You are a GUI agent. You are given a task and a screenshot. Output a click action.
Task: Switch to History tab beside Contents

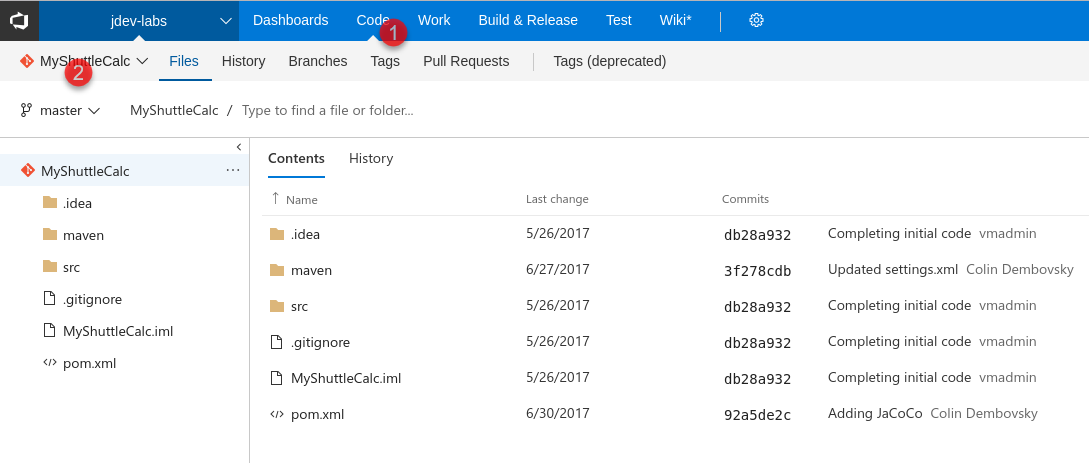point(371,158)
